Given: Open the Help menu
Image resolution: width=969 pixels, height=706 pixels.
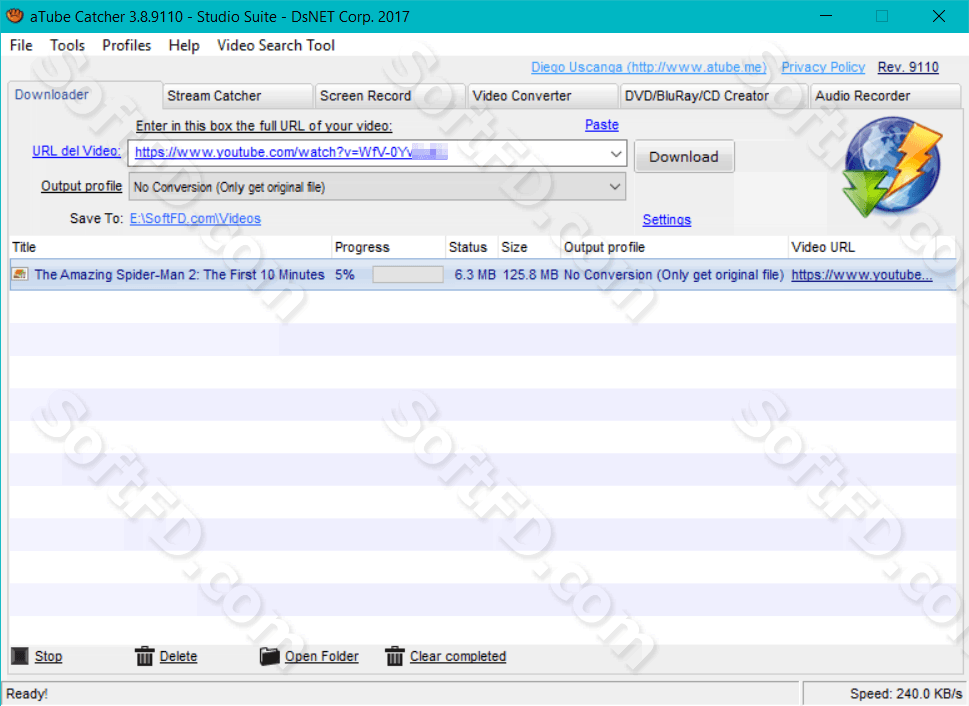Looking at the screenshot, I should [184, 45].
